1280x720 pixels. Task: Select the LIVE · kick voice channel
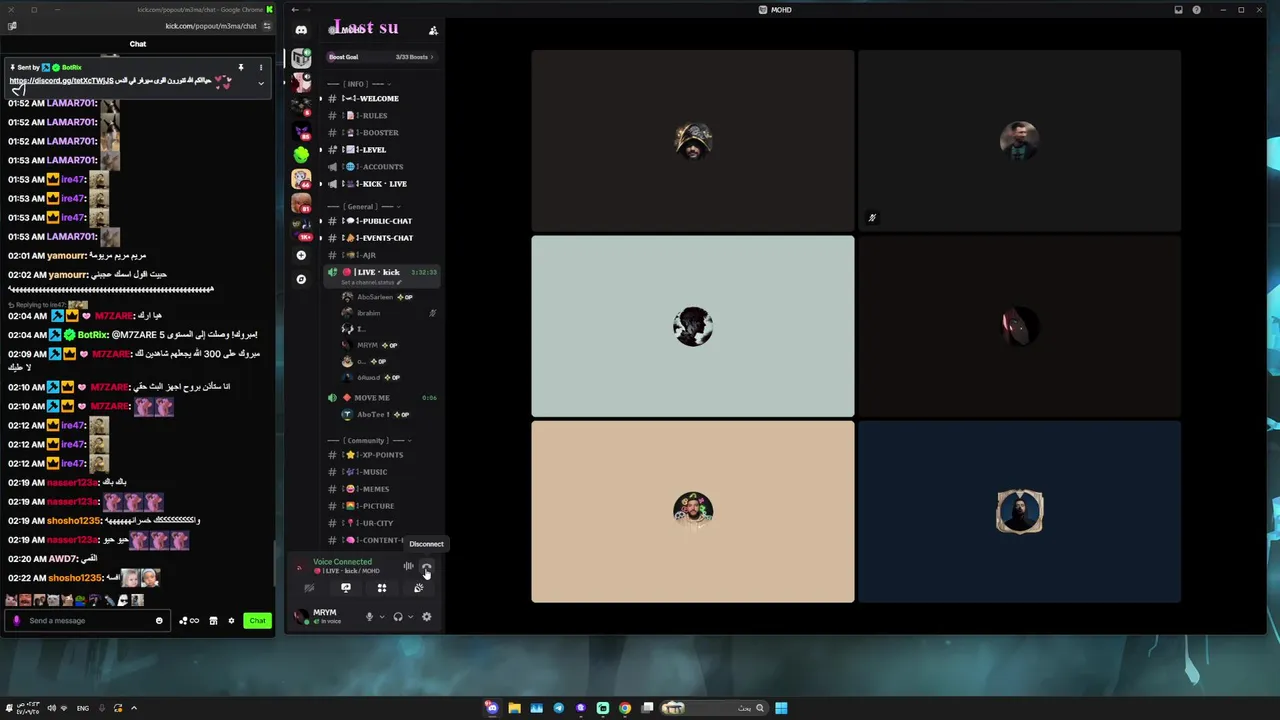pos(381,272)
